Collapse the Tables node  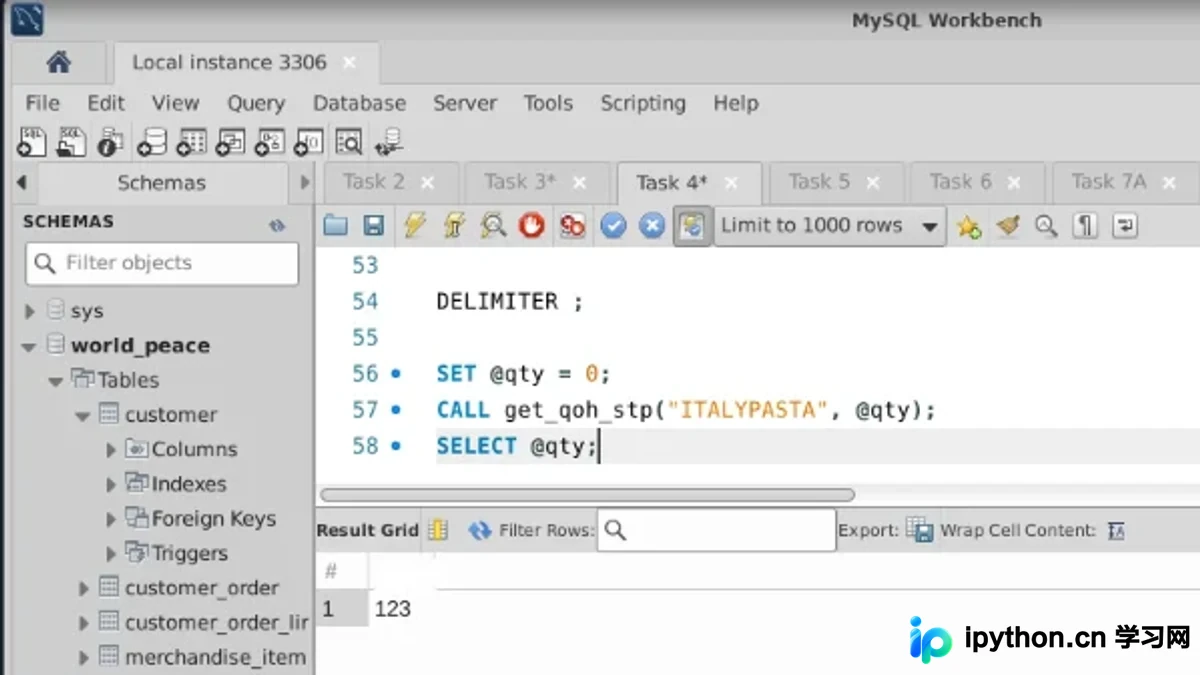(56, 381)
